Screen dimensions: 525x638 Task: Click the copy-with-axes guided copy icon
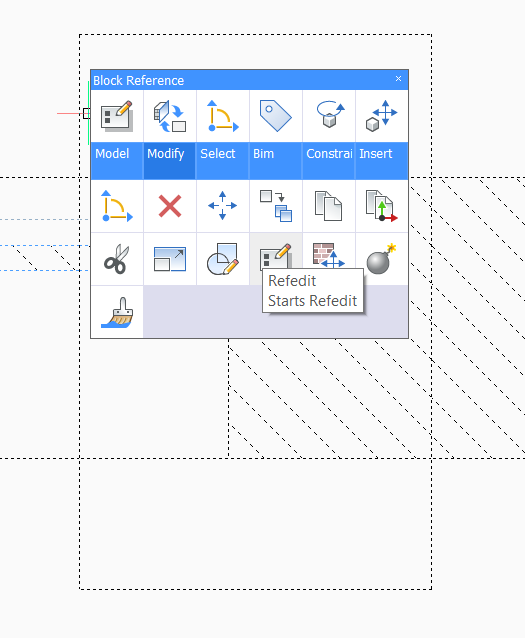[x=382, y=206]
